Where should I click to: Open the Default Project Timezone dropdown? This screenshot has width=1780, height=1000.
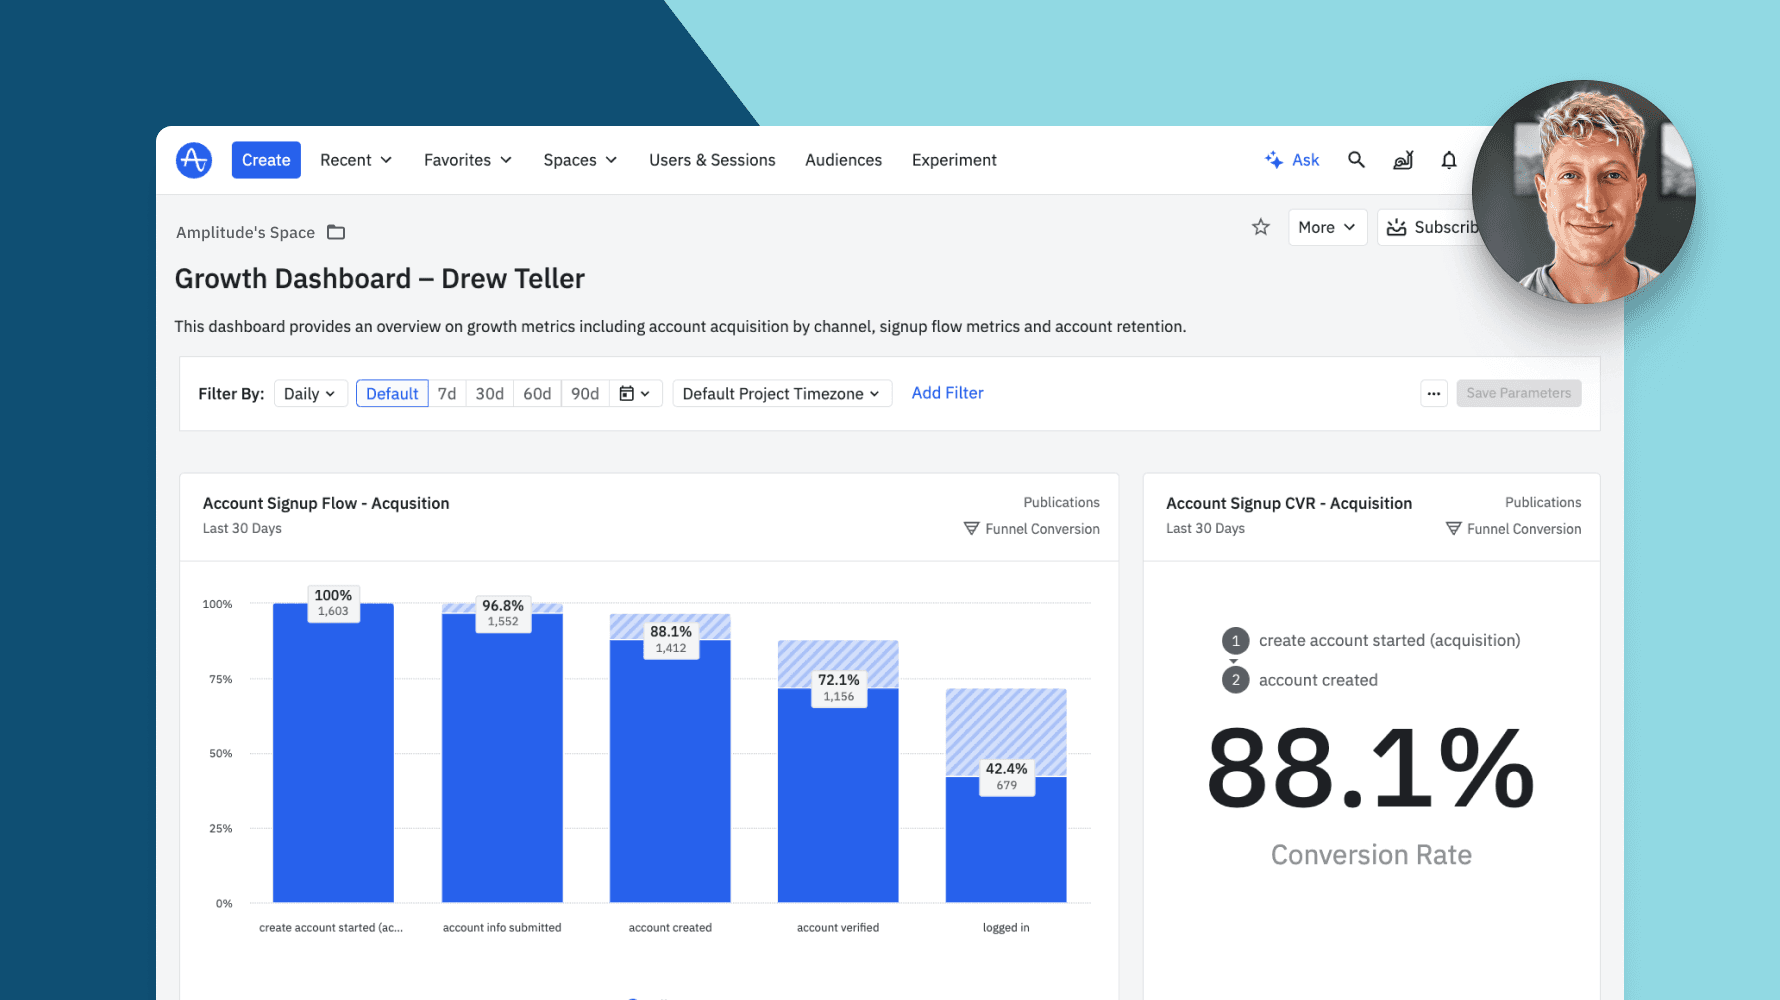(x=781, y=393)
